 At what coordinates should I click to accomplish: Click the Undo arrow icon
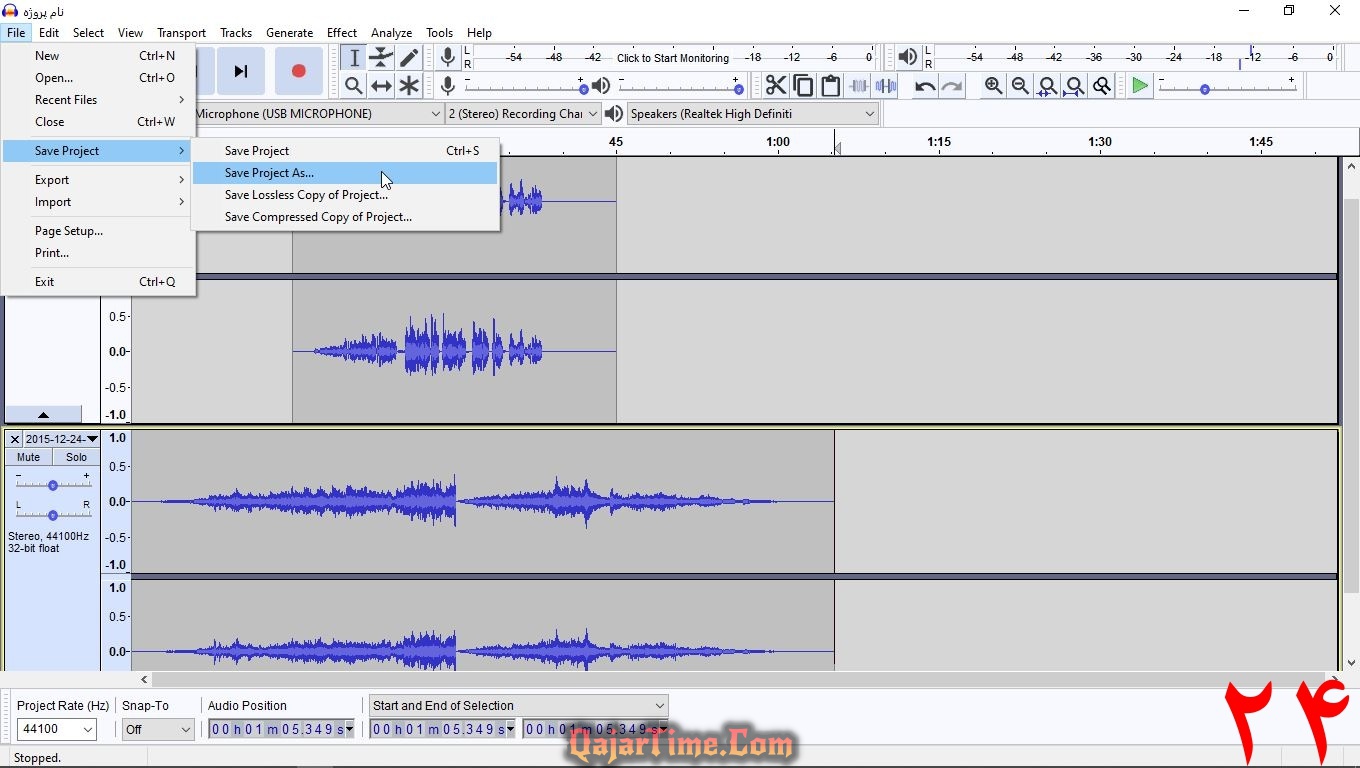click(x=925, y=86)
